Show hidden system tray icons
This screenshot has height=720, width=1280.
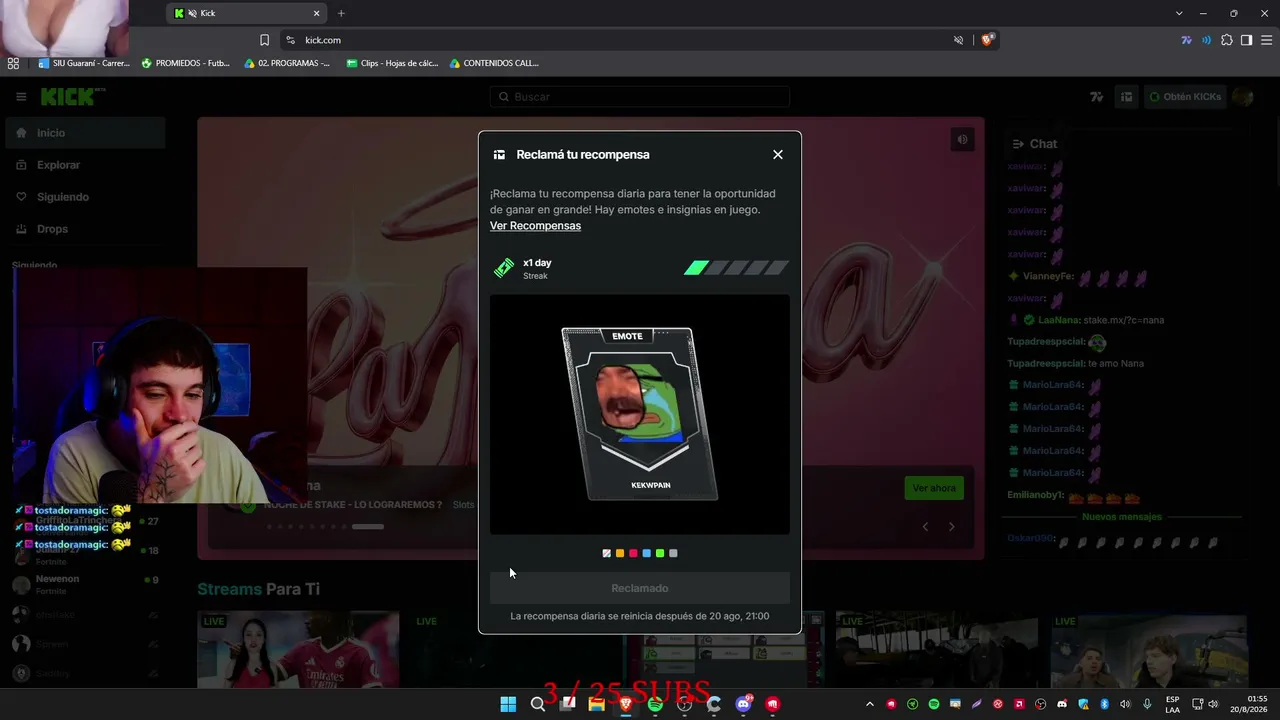coord(869,704)
